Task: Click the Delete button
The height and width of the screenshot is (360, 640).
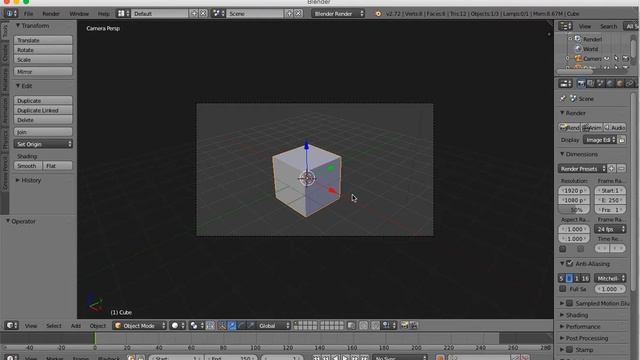Action: 43,120
